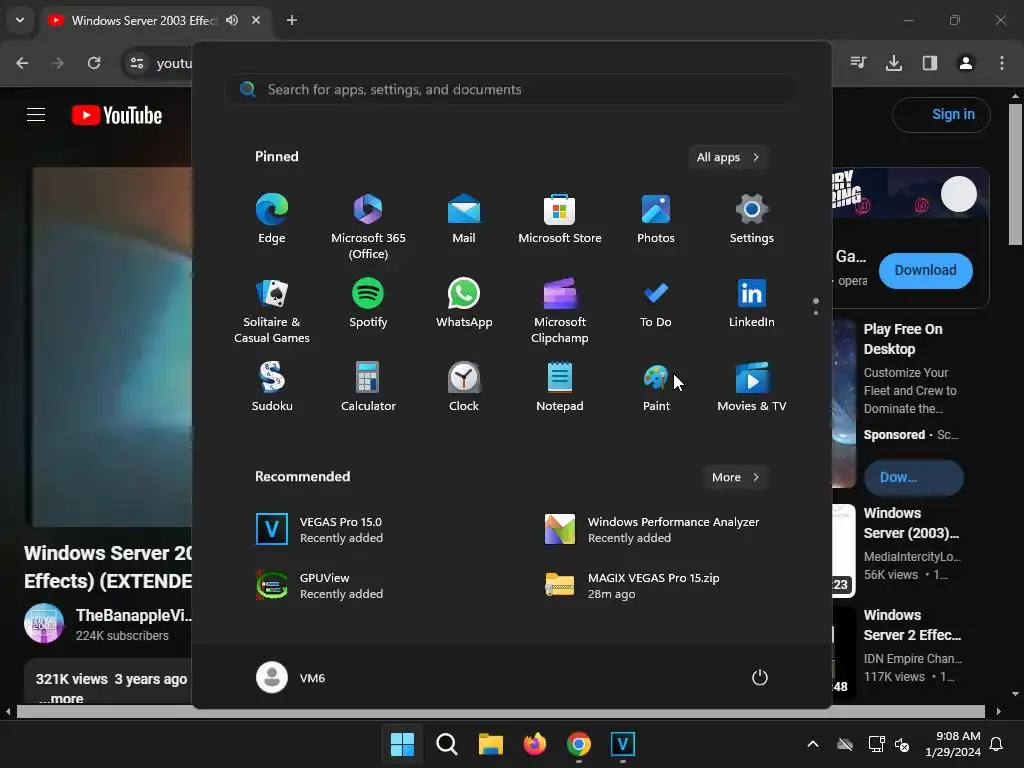Launch Spotify
Viewport: 1024px width, 768px height.
coord(368,304)
